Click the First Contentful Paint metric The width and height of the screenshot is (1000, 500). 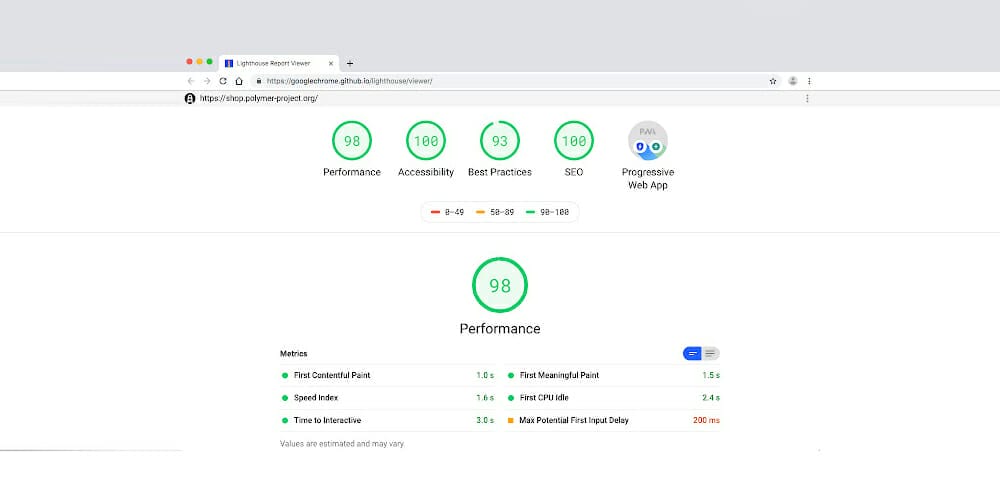[387, 375]
